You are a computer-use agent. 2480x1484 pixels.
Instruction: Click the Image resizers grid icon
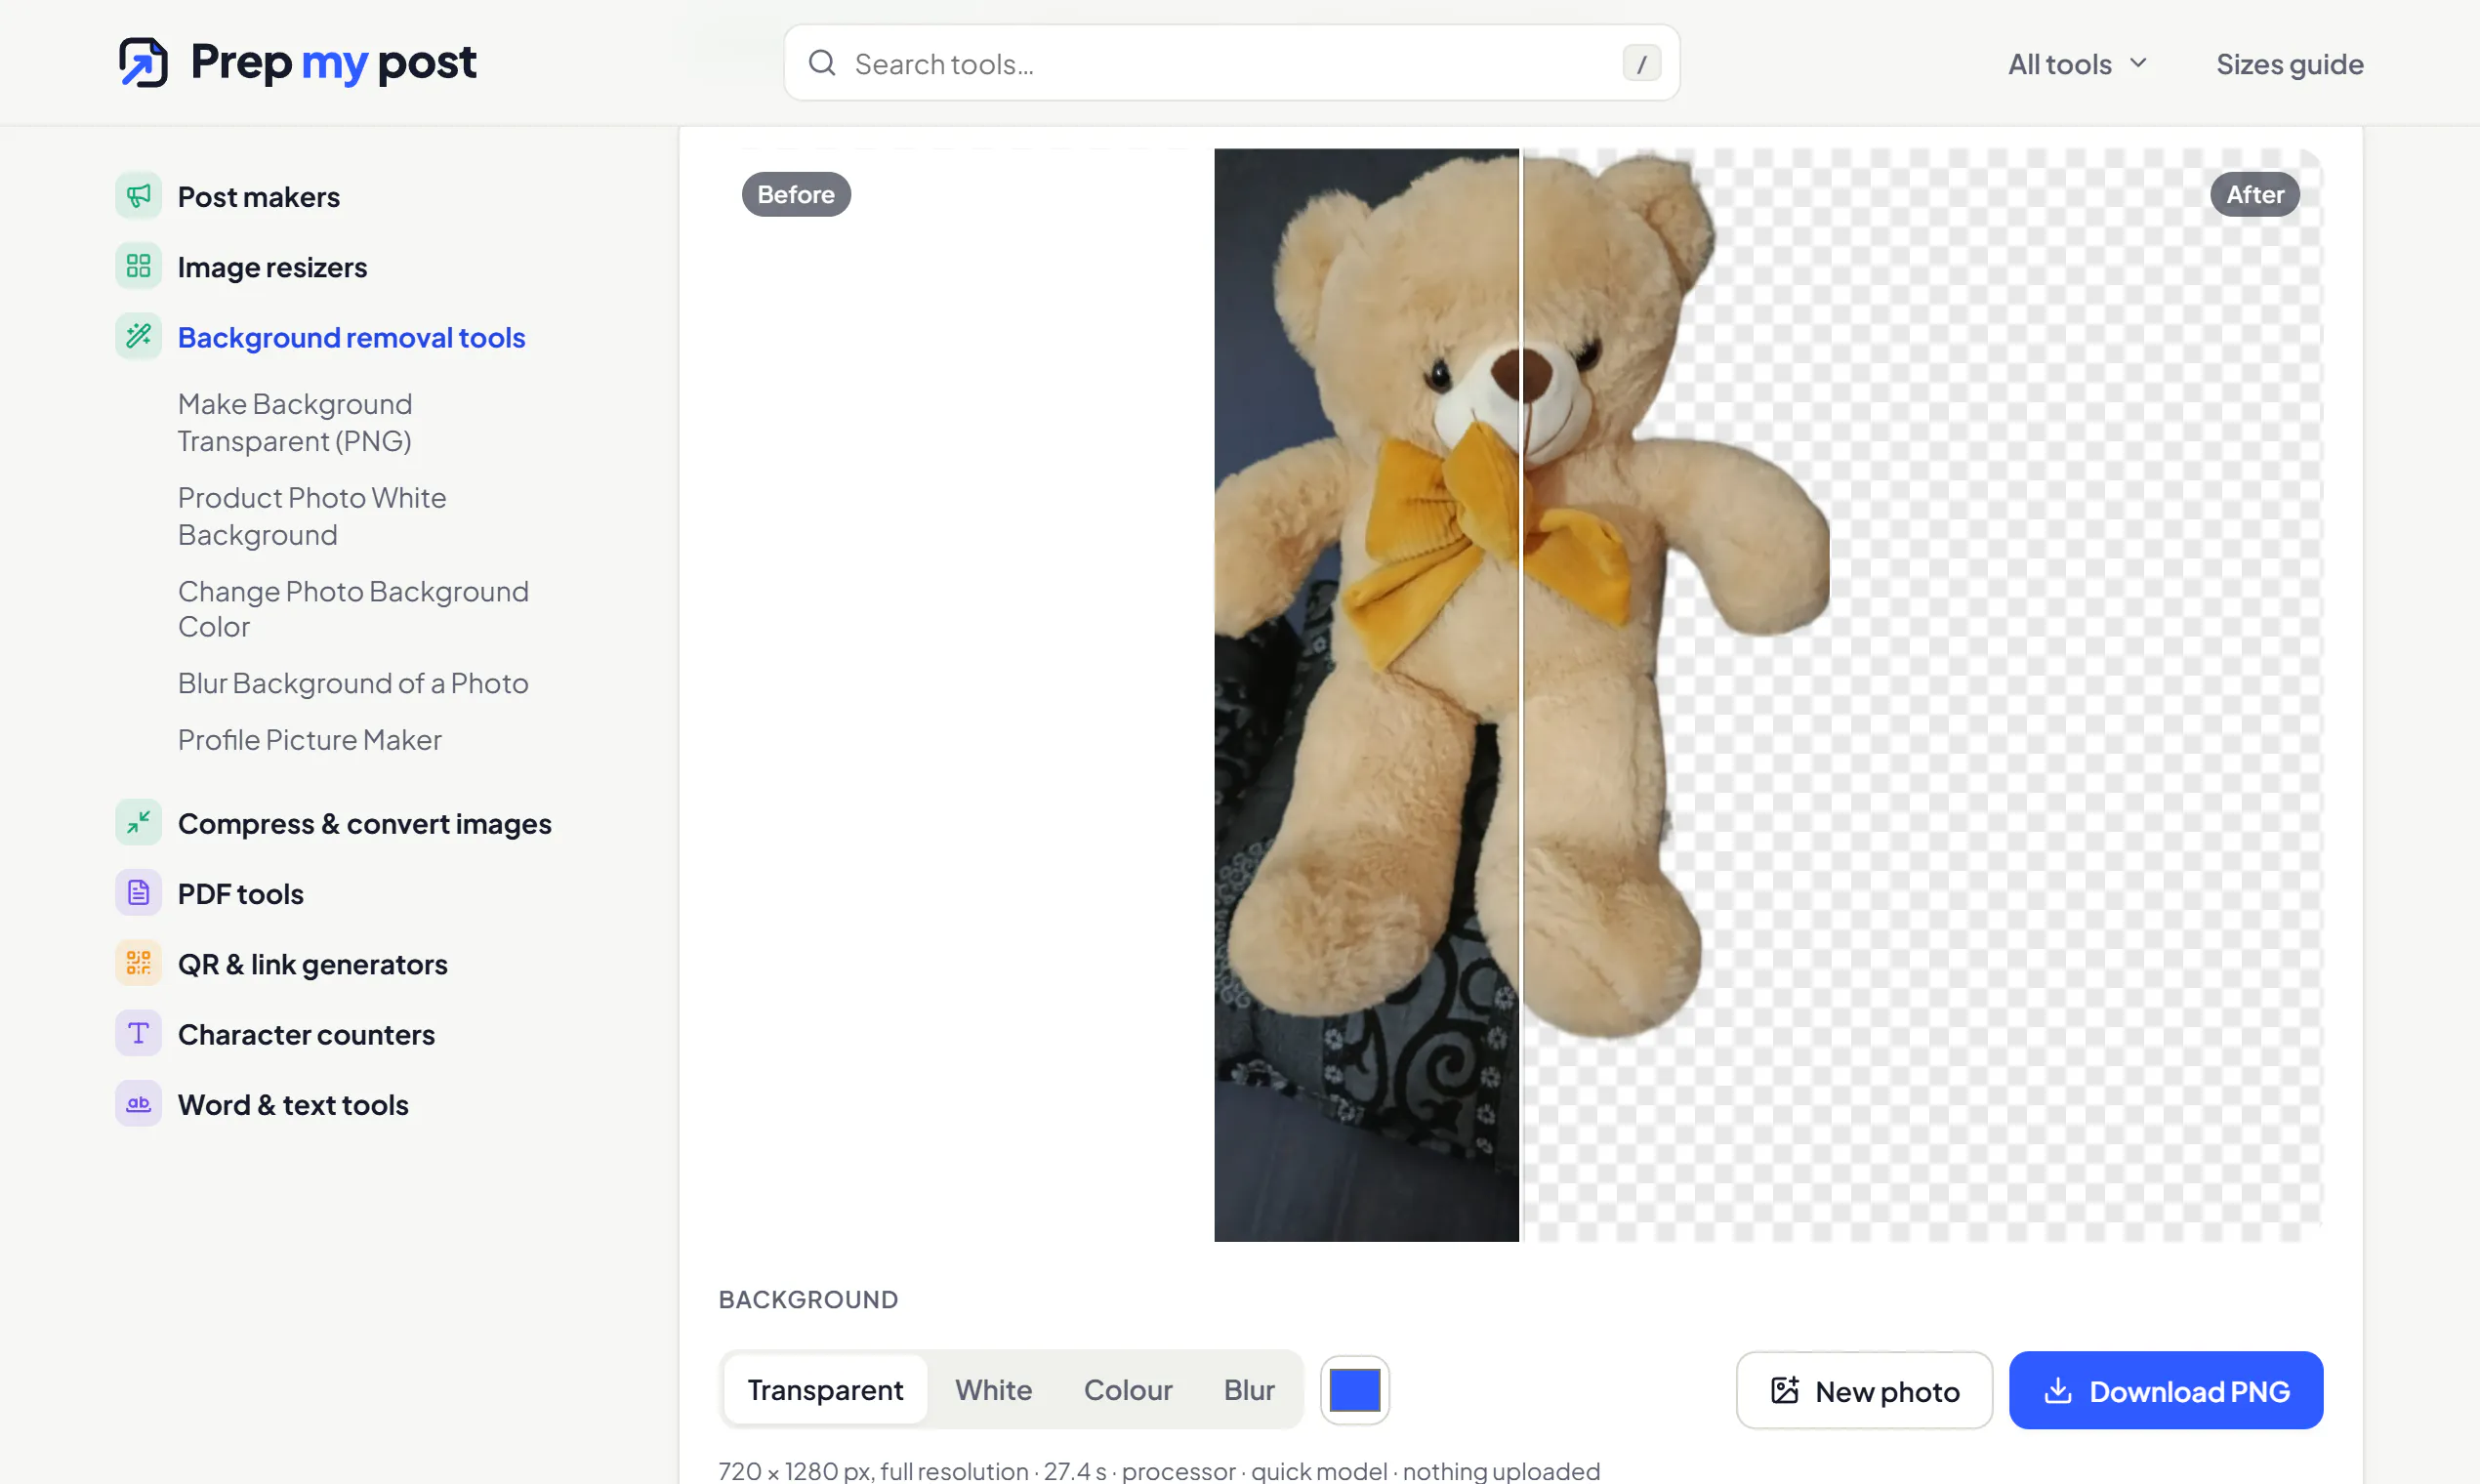pyautogui.click(x=138, y=266)
